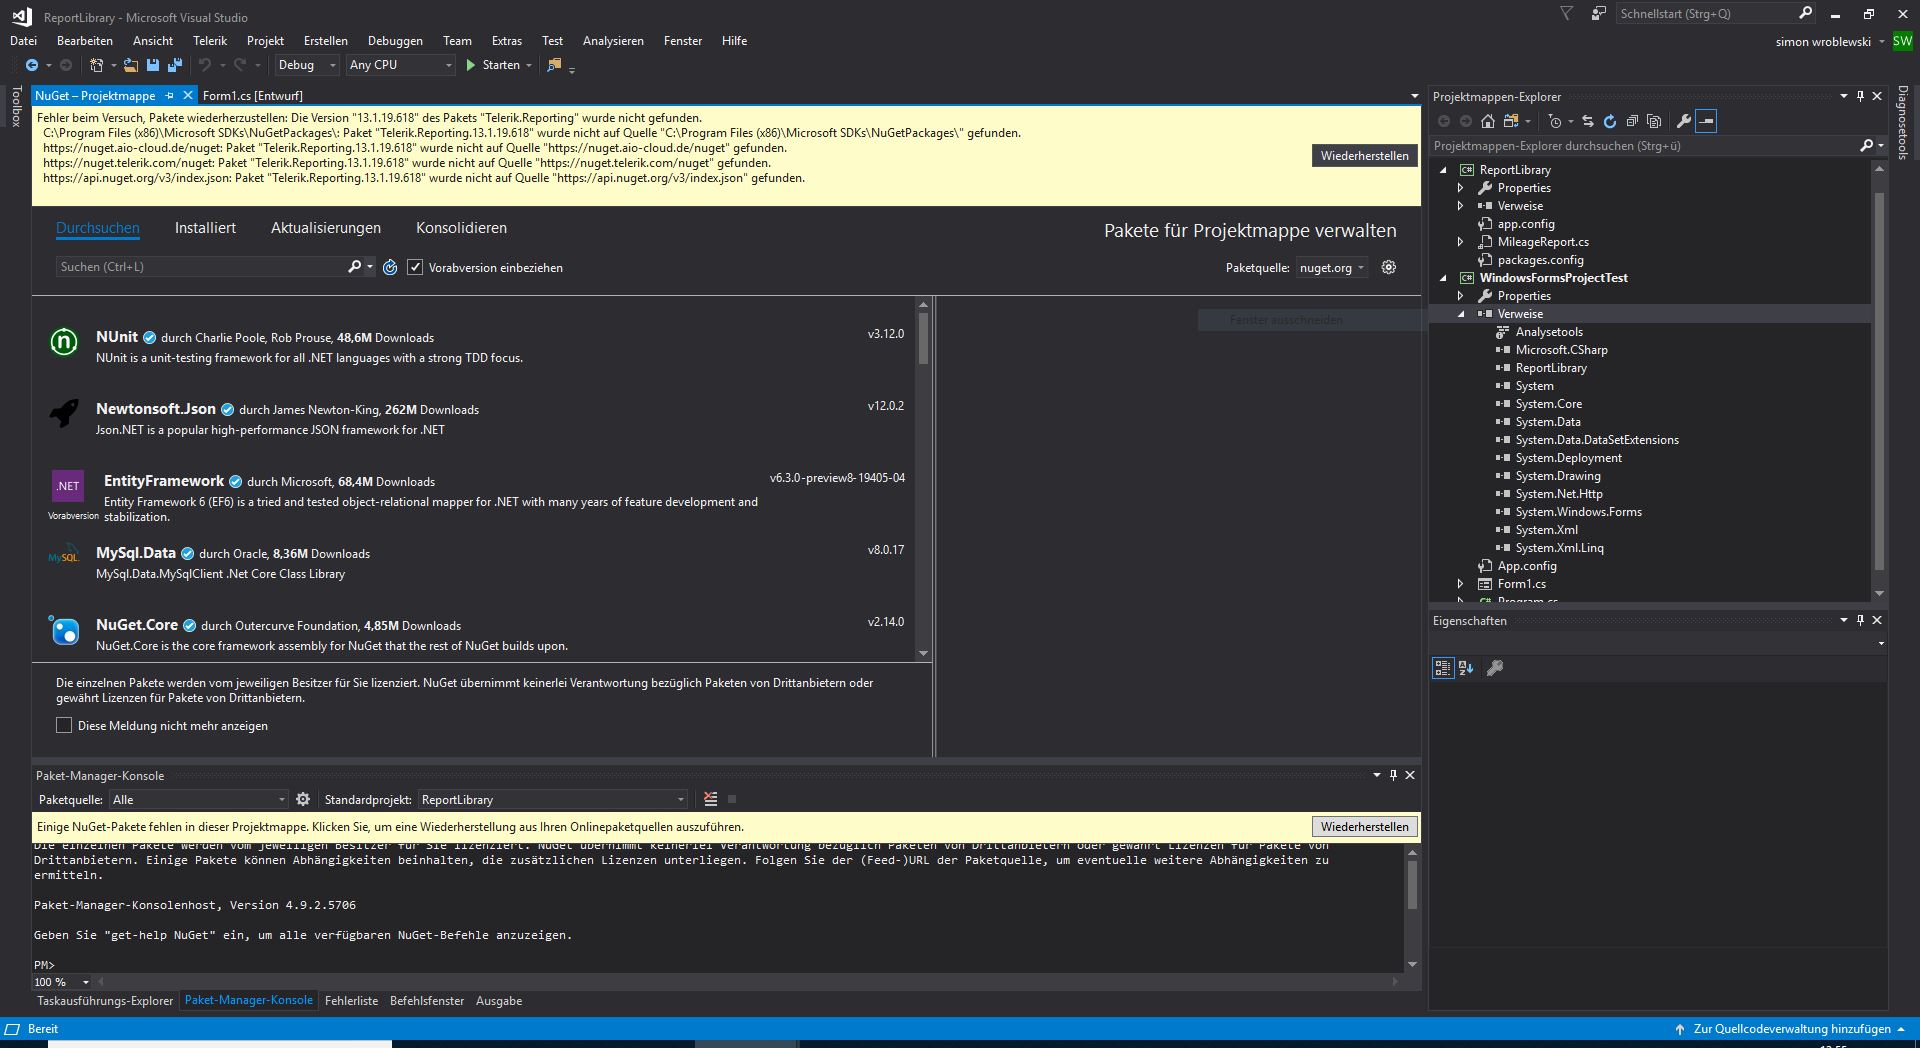Click the Collapse All icon in Projektmappen-Explorer
Screen dimensions: 1920x1048
[x=1632, y=121]
